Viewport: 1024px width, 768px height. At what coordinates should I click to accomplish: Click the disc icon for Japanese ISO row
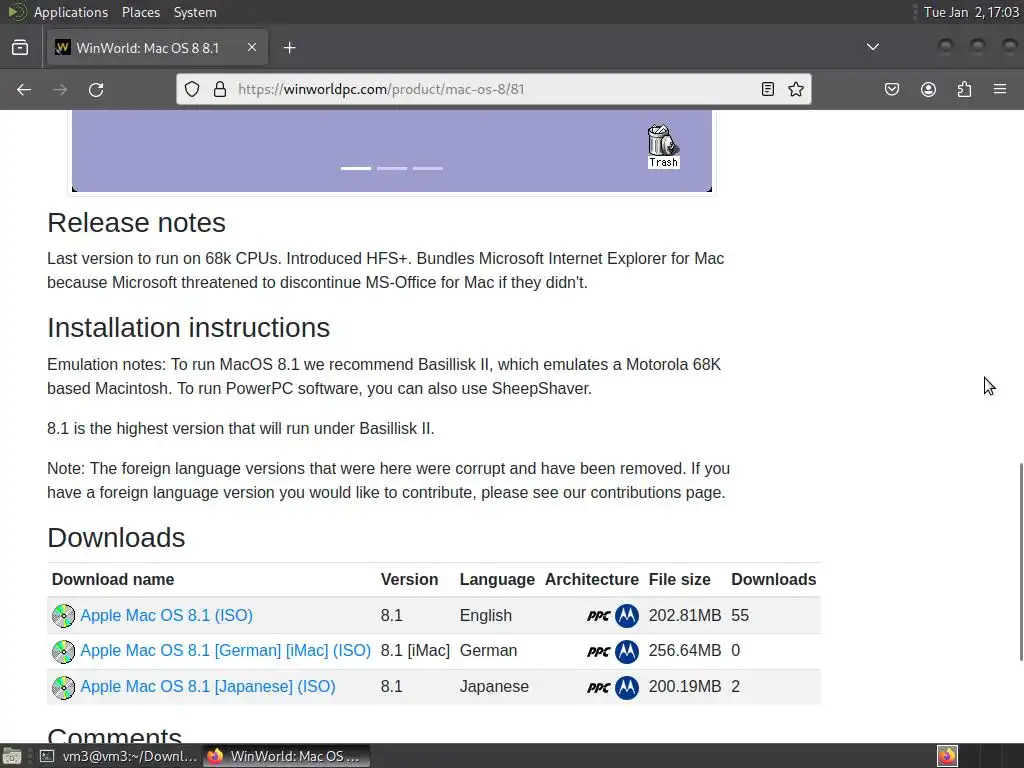pyautogui.click(x=63, y=688)
